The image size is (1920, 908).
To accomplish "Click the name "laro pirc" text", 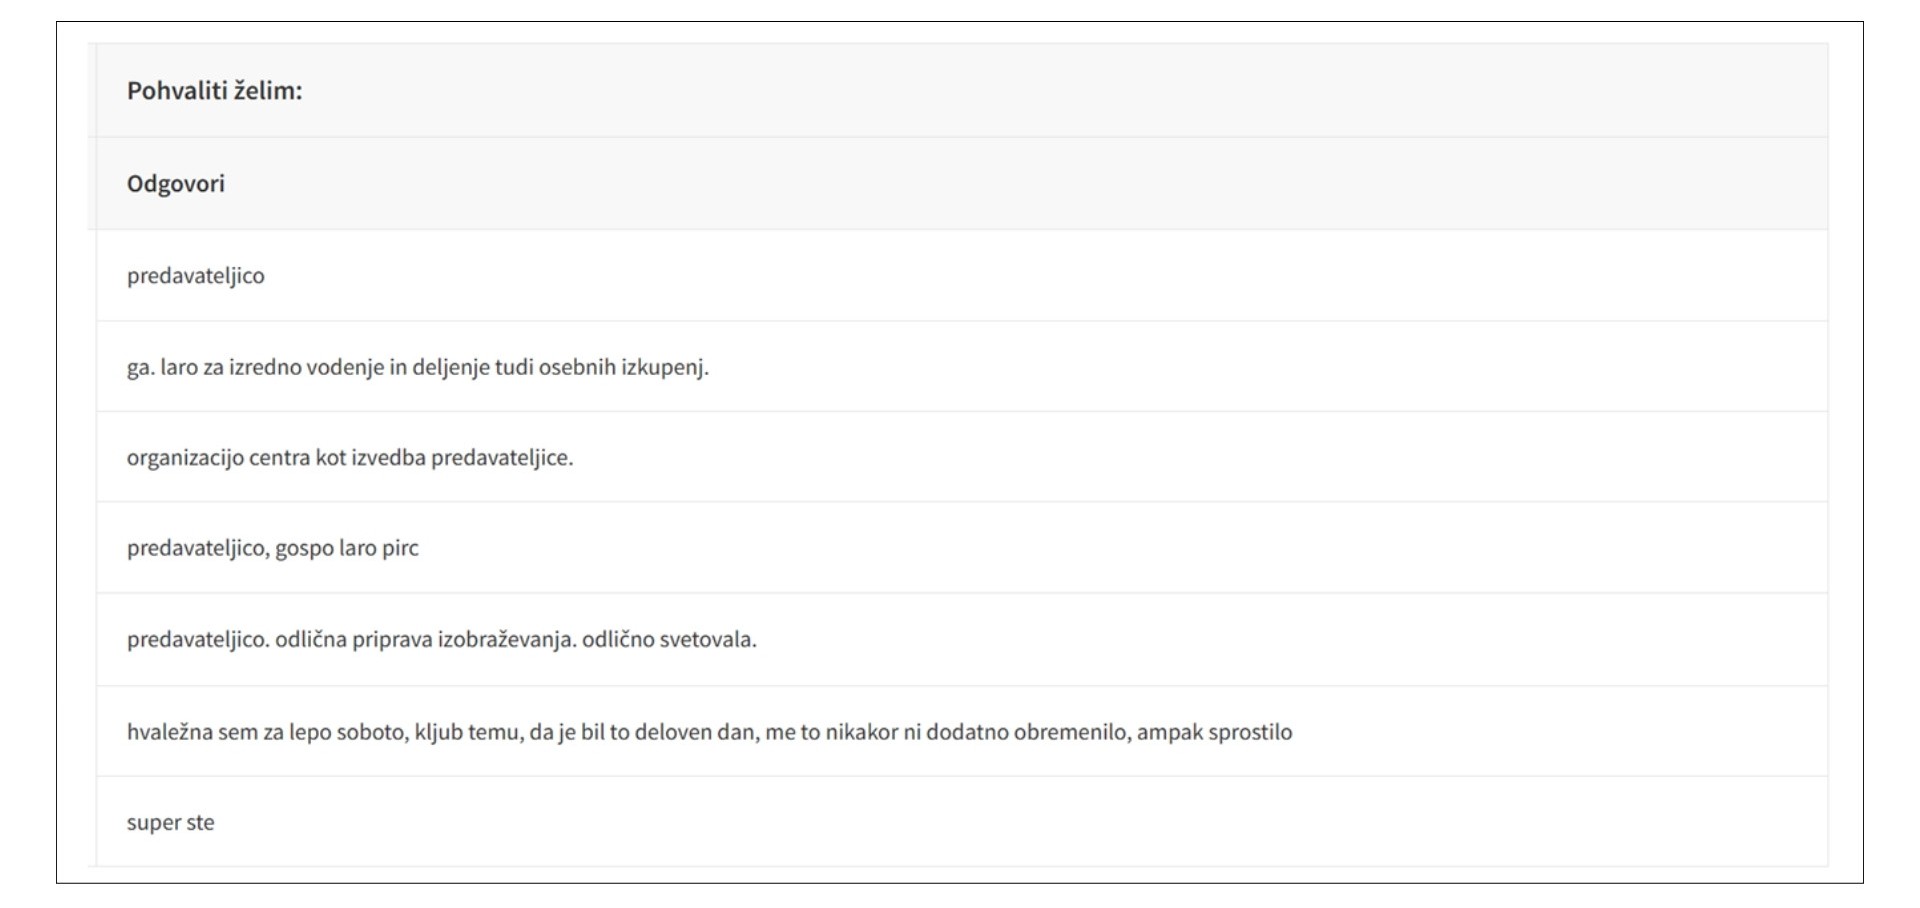I will coord(379,548).
